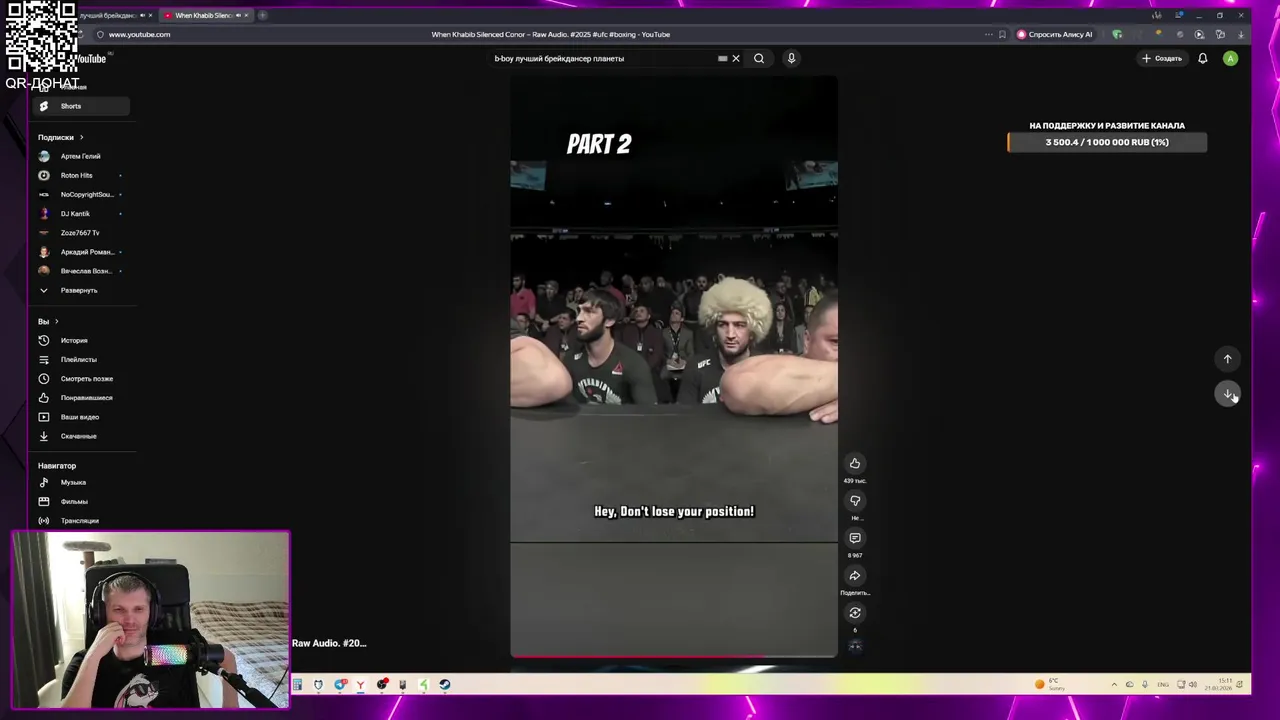Open the Создать create menu

click(x=1162, y=58)
